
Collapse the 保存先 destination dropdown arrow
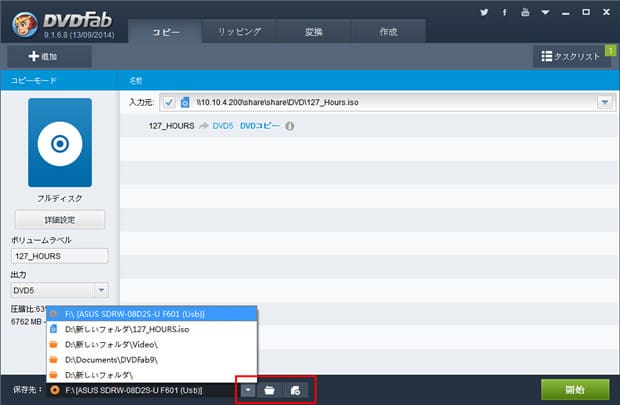(x=246, y=390)
